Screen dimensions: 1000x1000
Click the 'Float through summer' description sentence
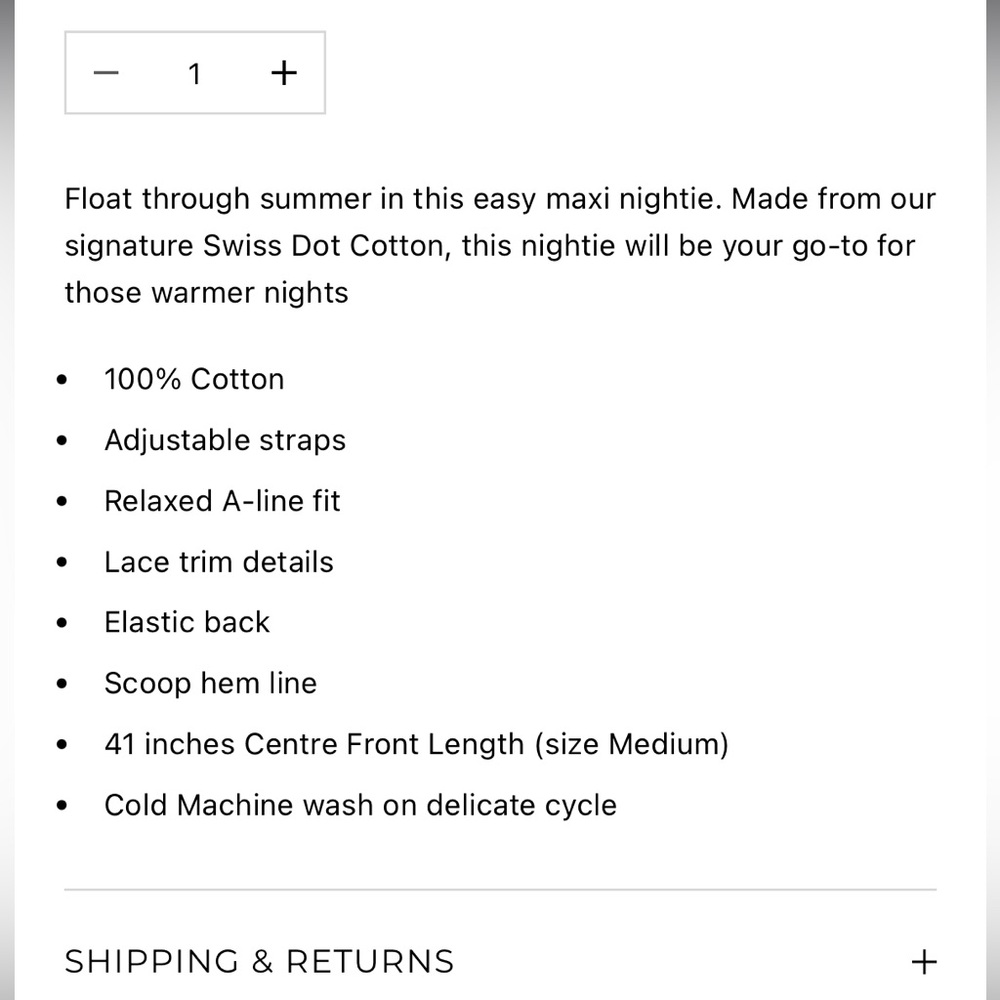click(393, 199)
